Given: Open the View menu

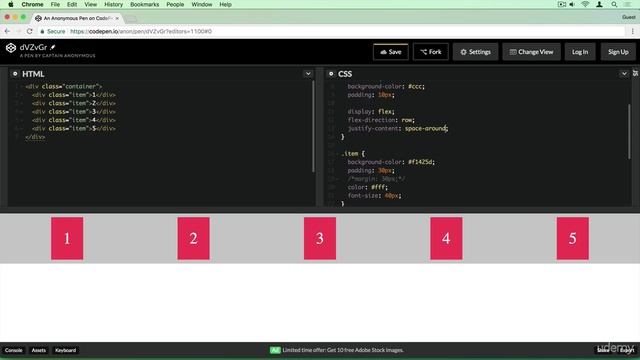Looking at the screenshot, I should [x=91, y=4].
